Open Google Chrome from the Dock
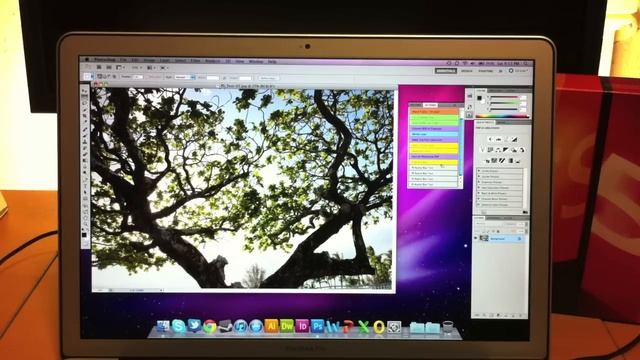Viewport: 640px width, 360px height. 210,326
